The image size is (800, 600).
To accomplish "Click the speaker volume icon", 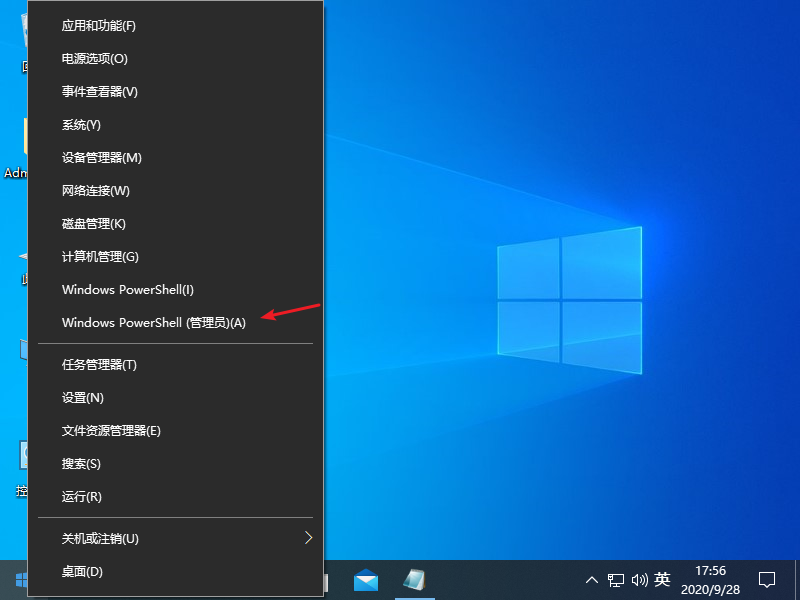I will (641, 579).
